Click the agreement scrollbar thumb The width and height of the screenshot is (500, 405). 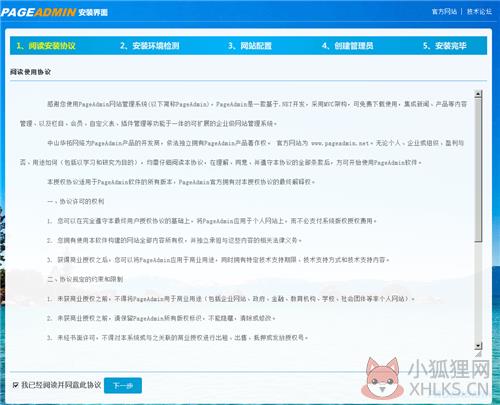(478, 170)
